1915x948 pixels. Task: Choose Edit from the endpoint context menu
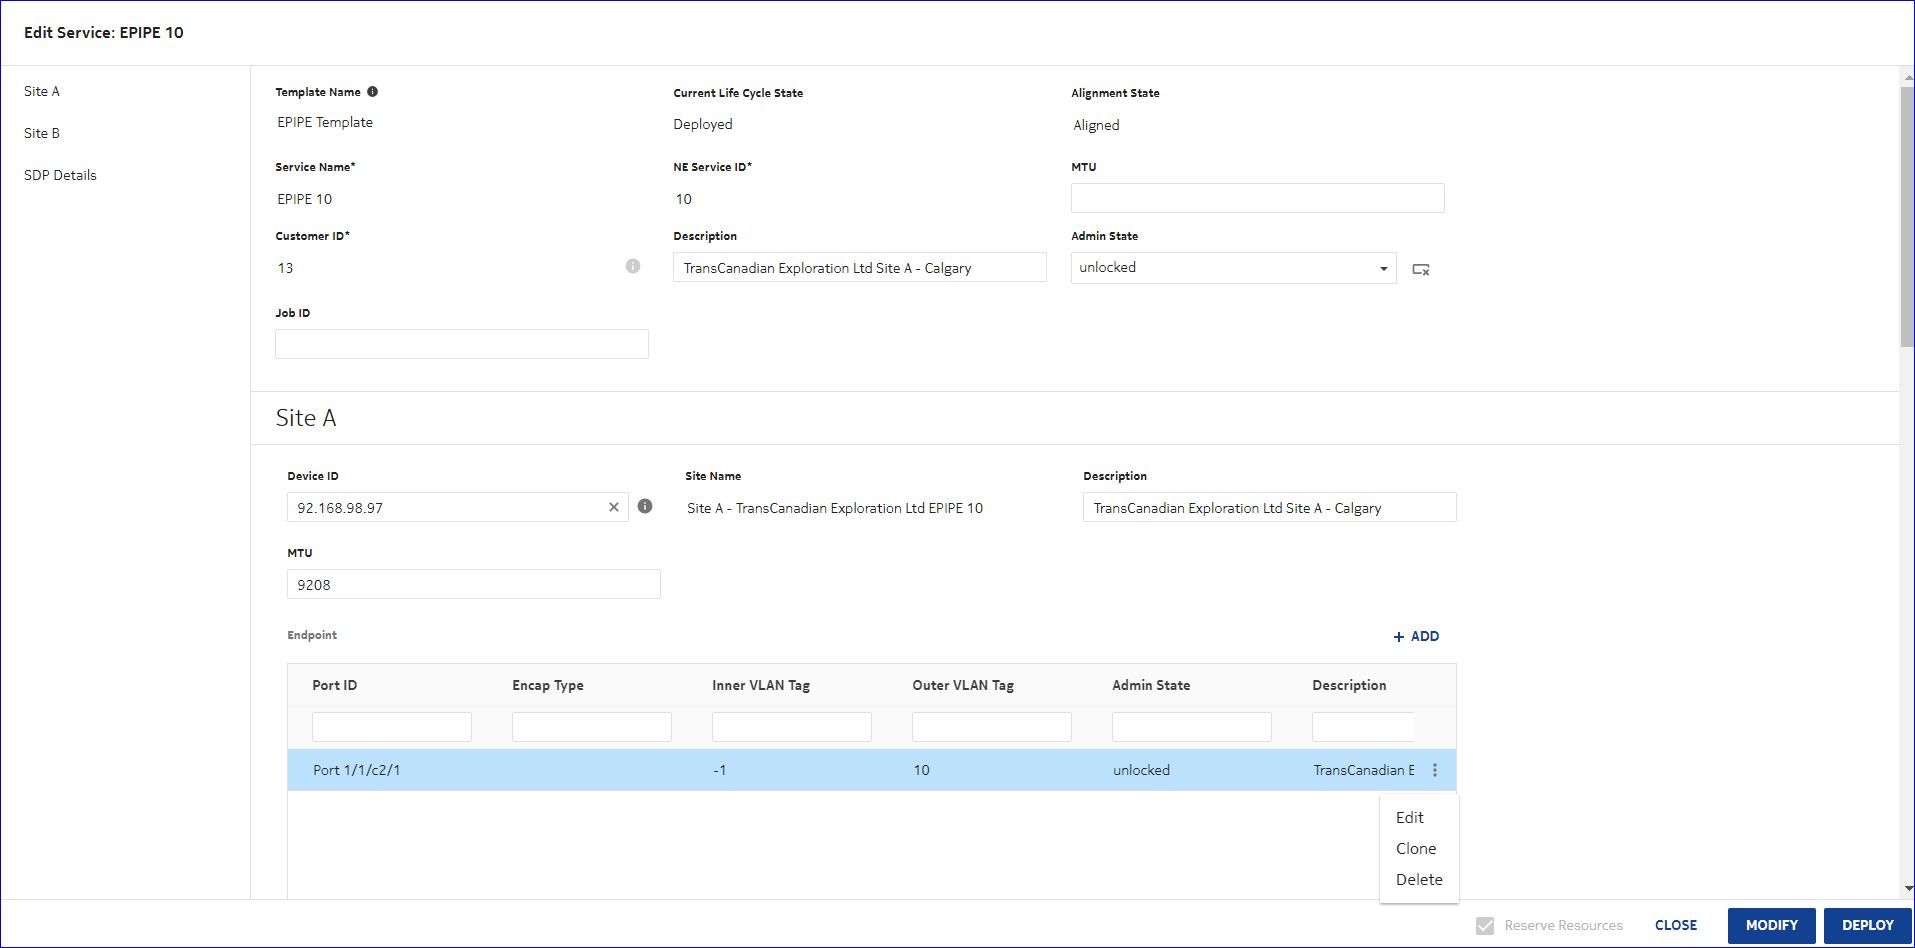click(1410, 817)
